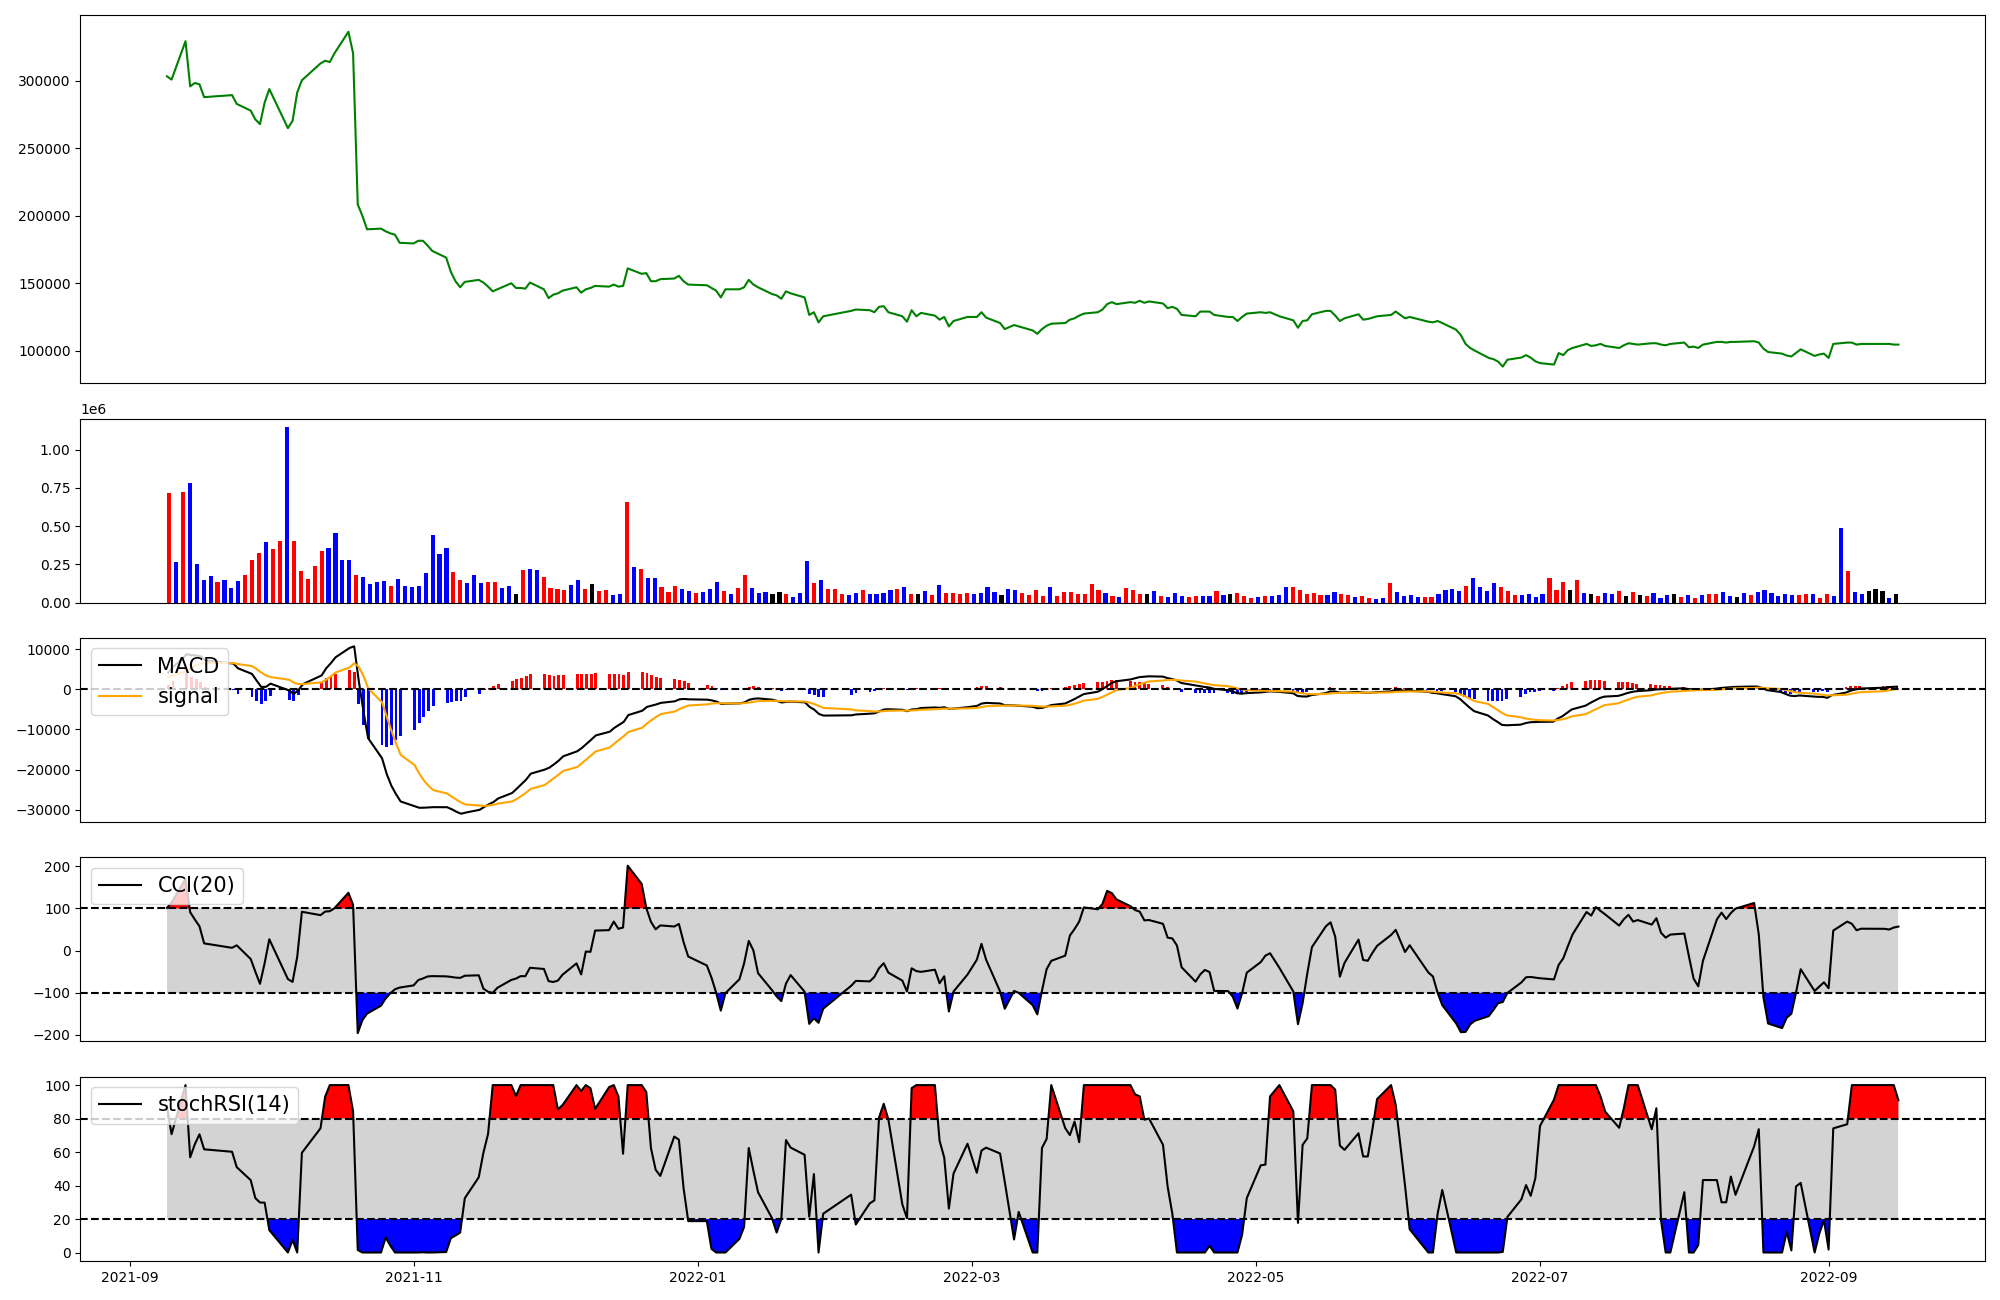Click the 2022-03 x-axis date label
The height and width of the screenshot is (1300, 2000).
pyautogui.click(x=971, y=1277)
